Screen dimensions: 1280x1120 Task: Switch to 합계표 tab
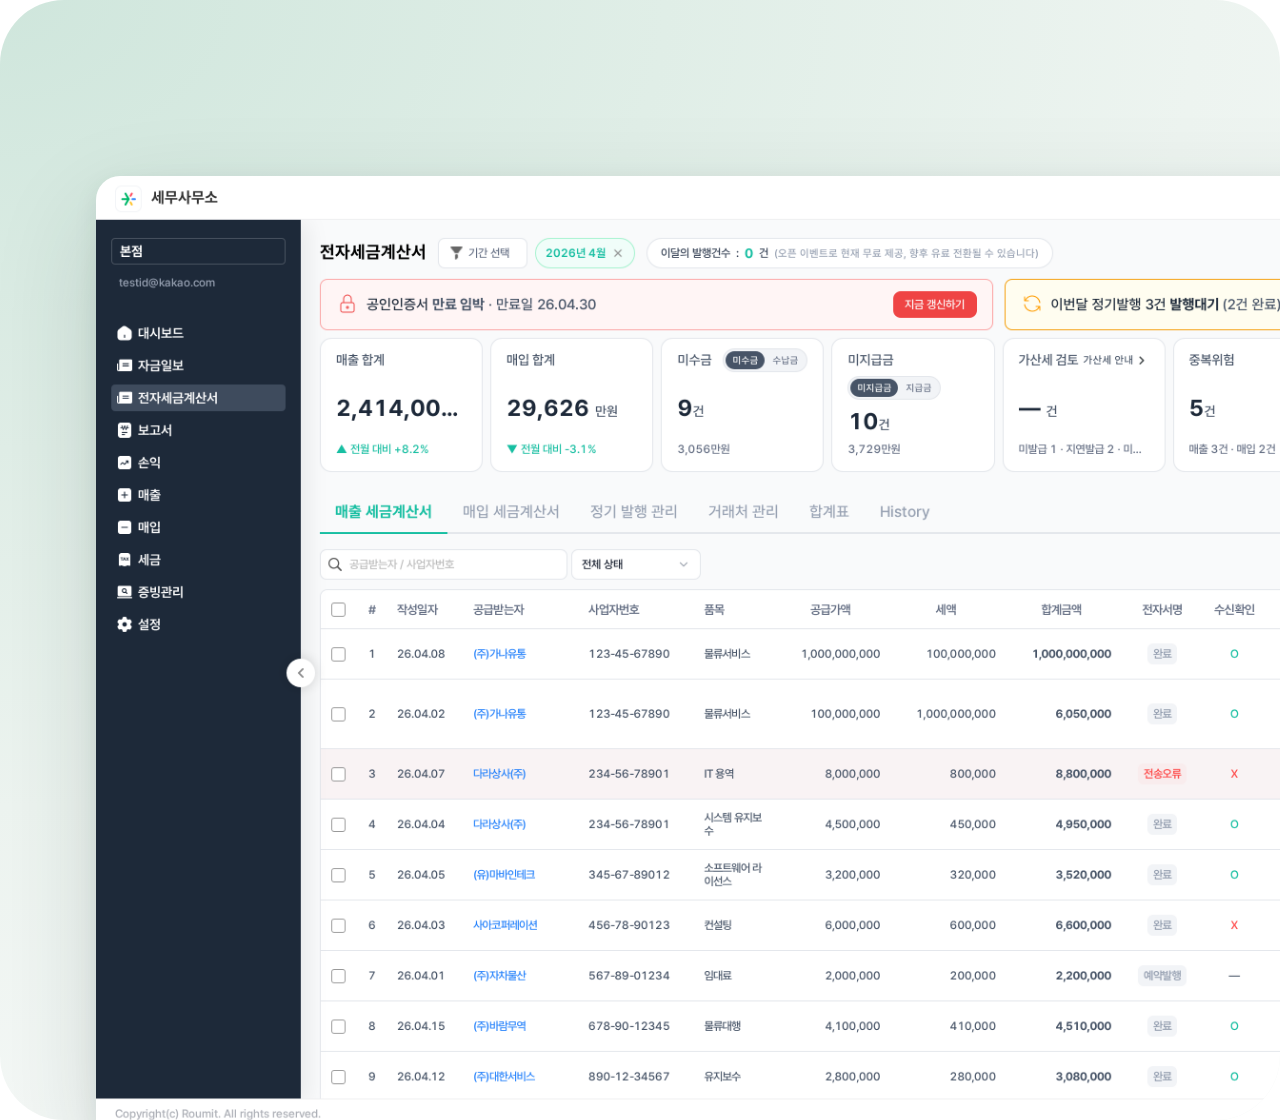click(x=829, y=511)
